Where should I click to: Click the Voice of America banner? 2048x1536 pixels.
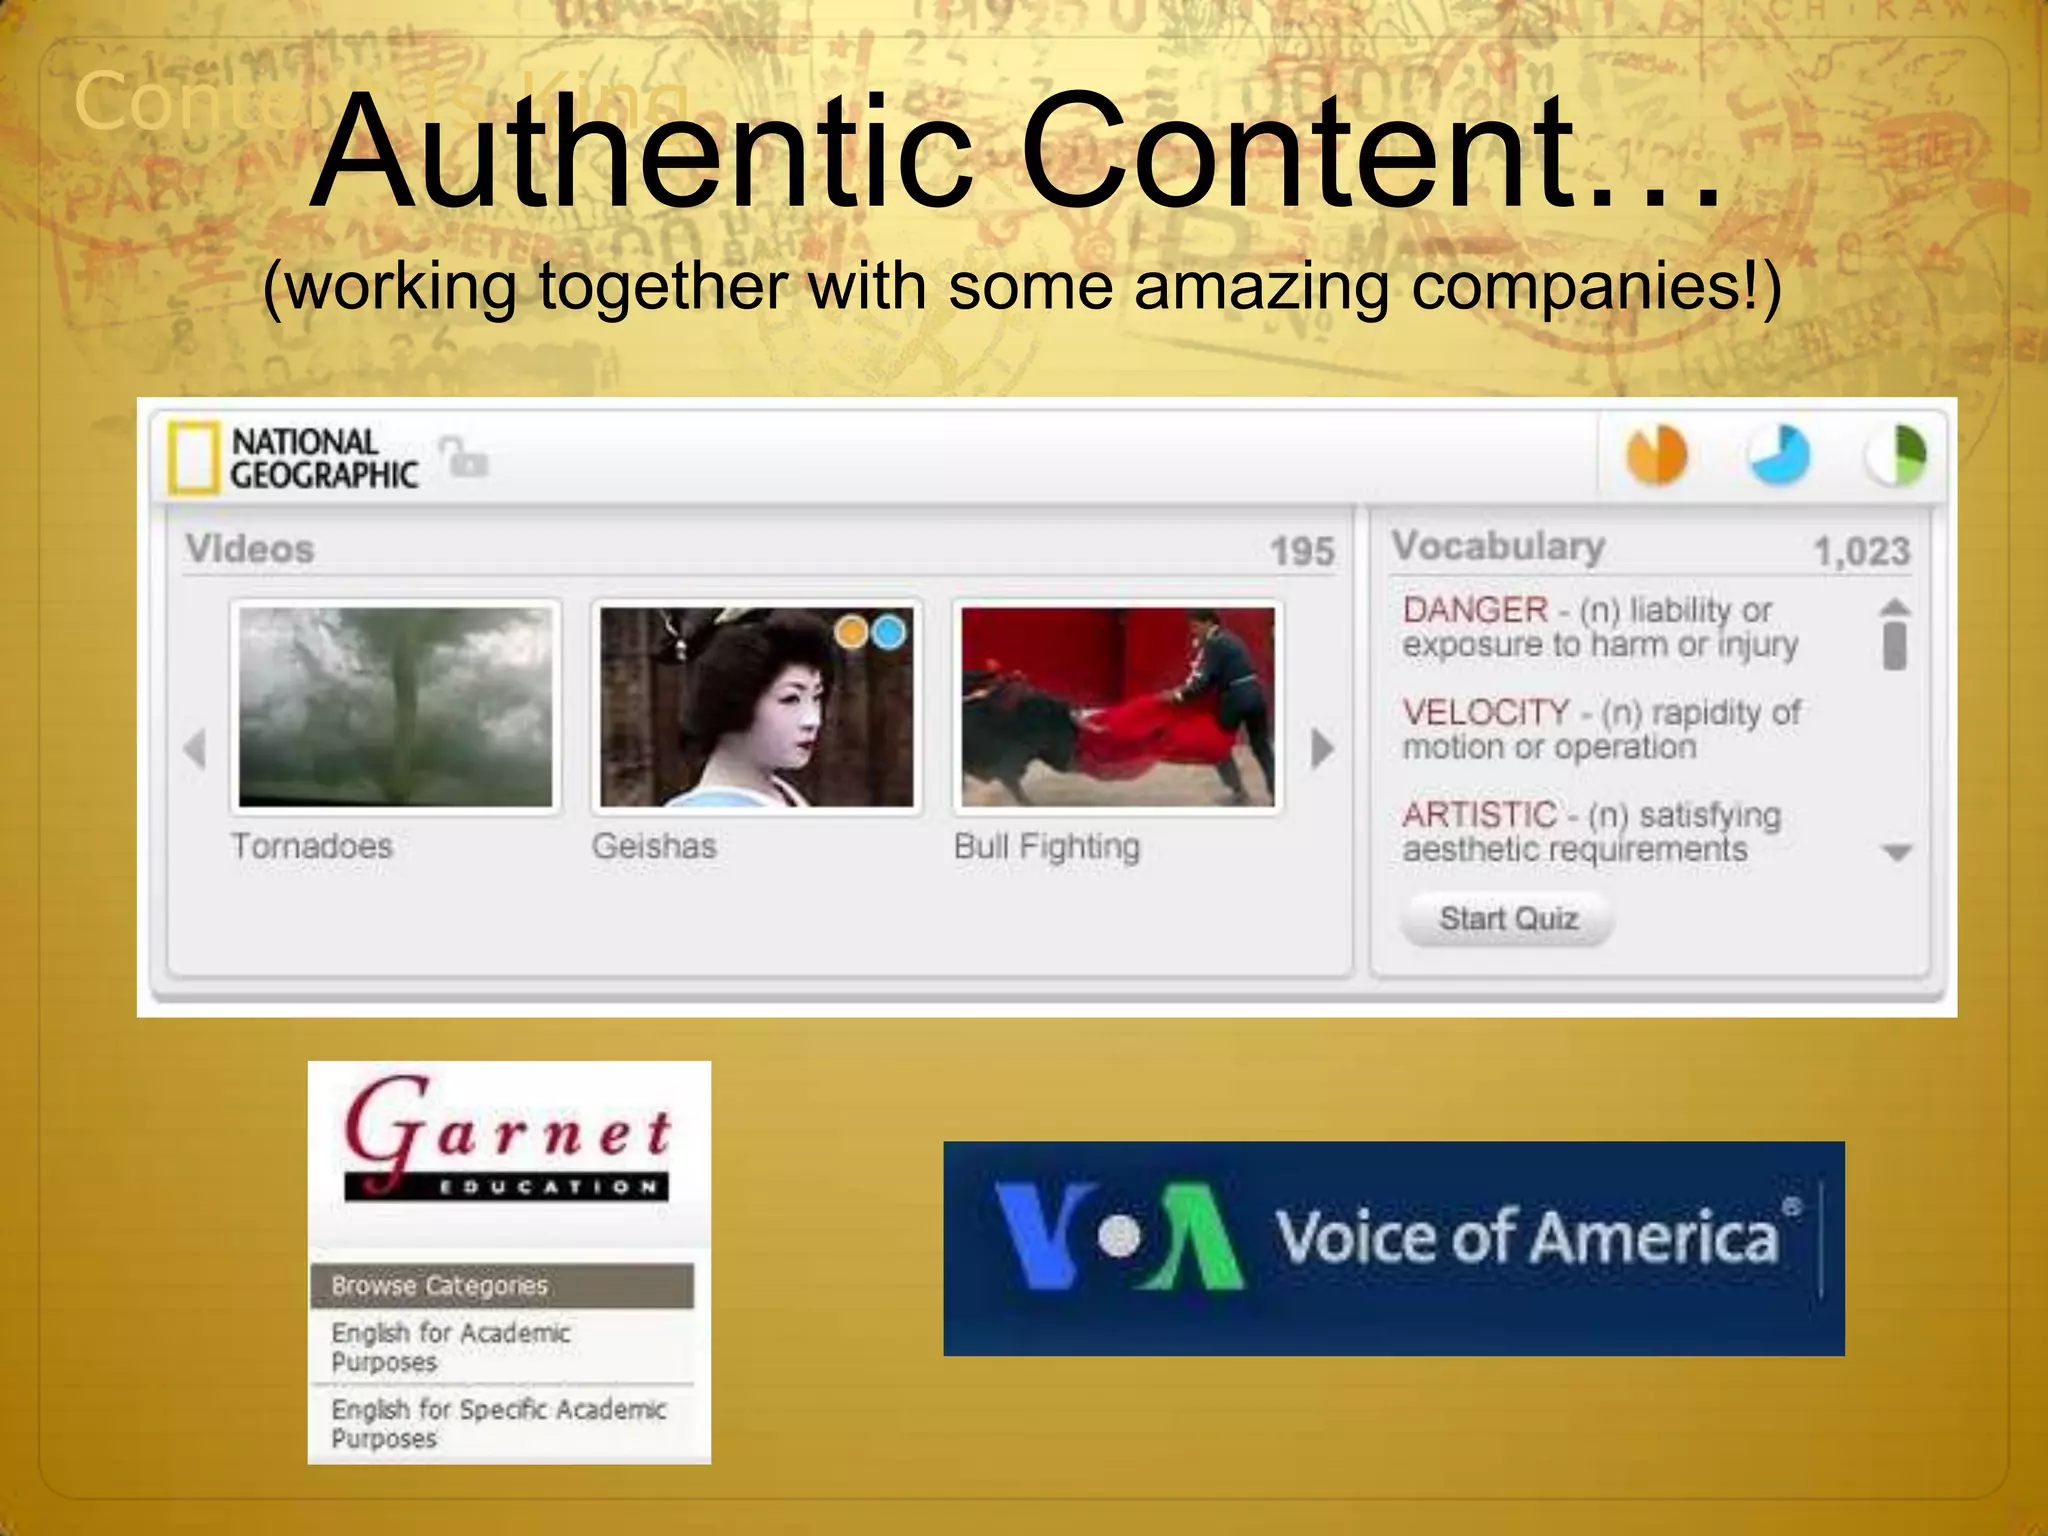point(1394,1248)
